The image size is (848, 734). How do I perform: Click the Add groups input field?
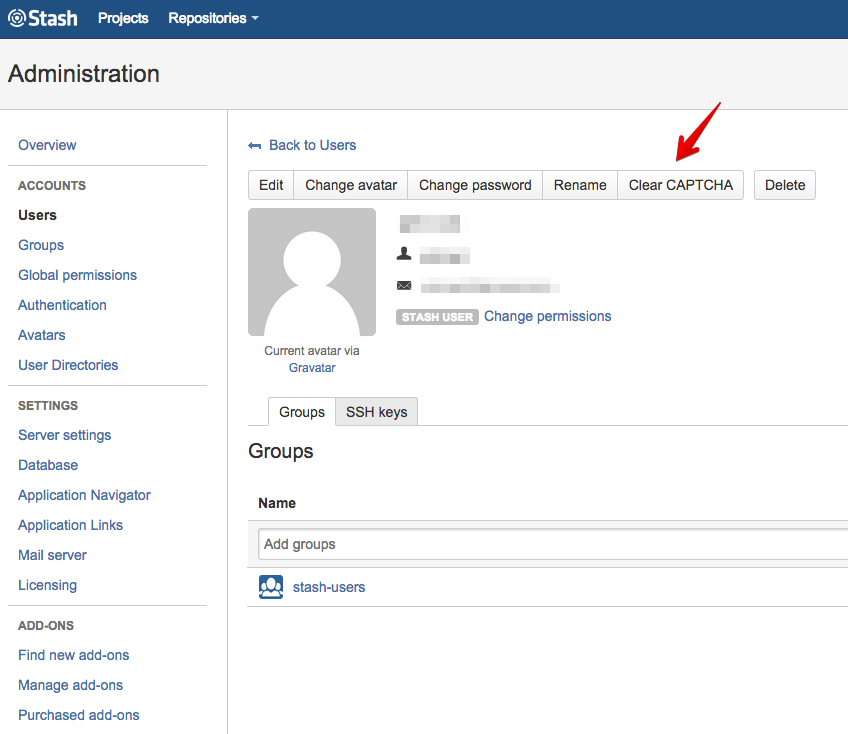tap(553, 544)
